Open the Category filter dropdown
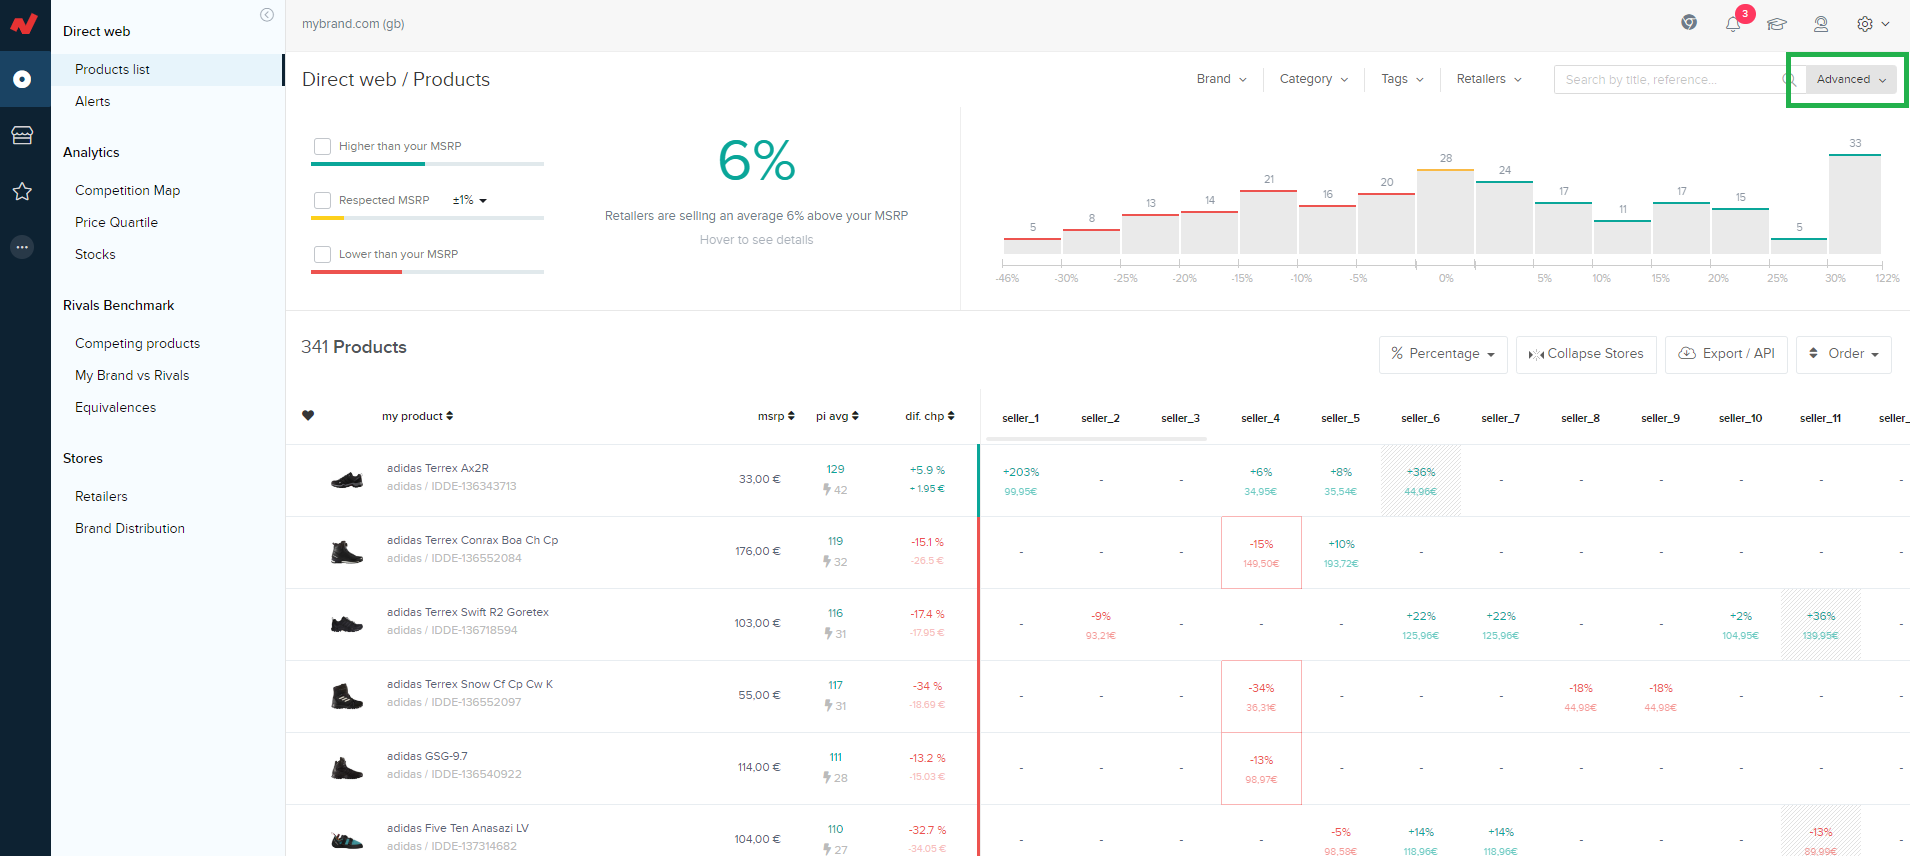The height and width of the screenshot is (856, 1910). coord(1314,79)
